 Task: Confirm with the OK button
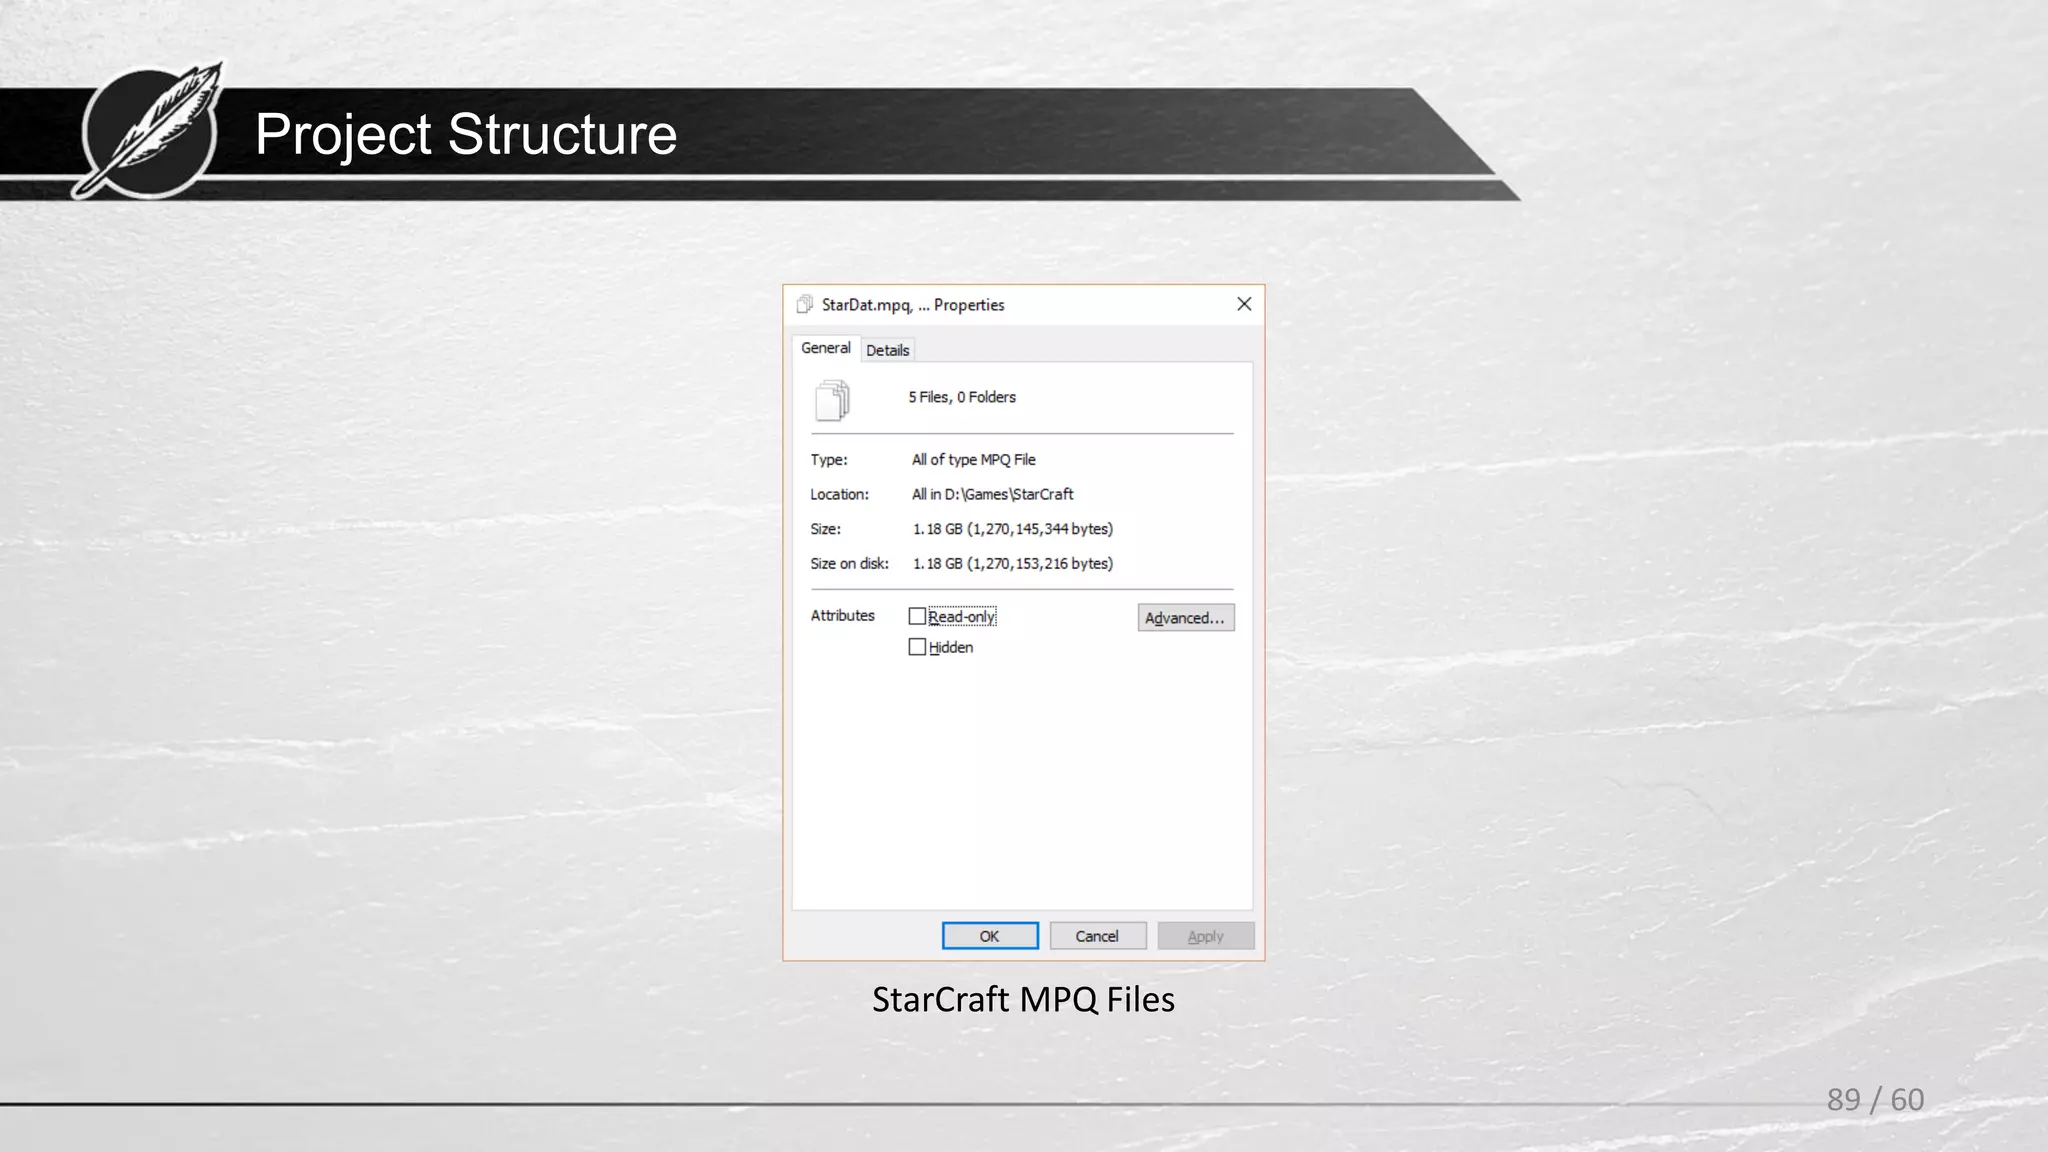(990, 936)
